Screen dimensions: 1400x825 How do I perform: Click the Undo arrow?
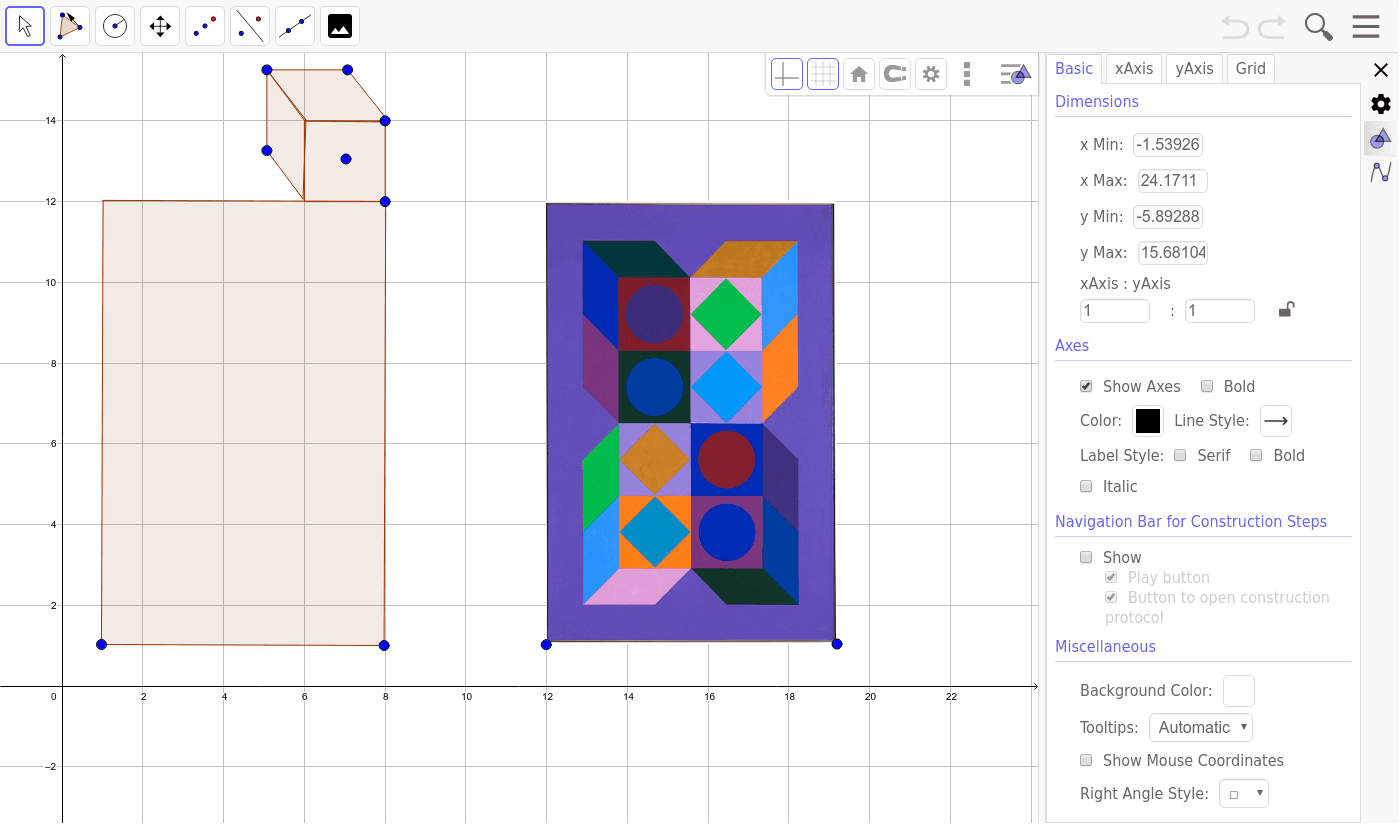[1235, 27]
